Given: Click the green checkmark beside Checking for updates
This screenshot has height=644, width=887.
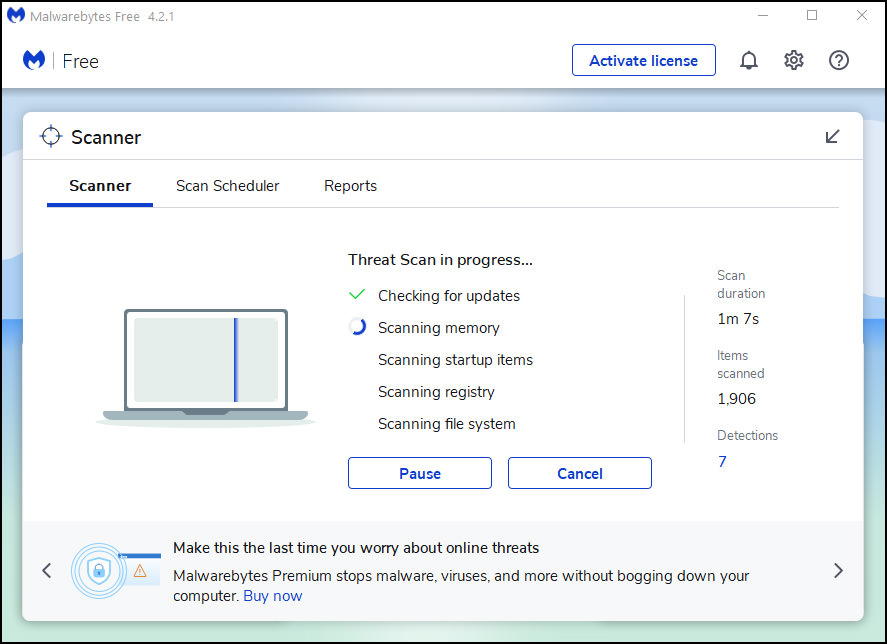Looking at the screenshot, I should [357, 294].
